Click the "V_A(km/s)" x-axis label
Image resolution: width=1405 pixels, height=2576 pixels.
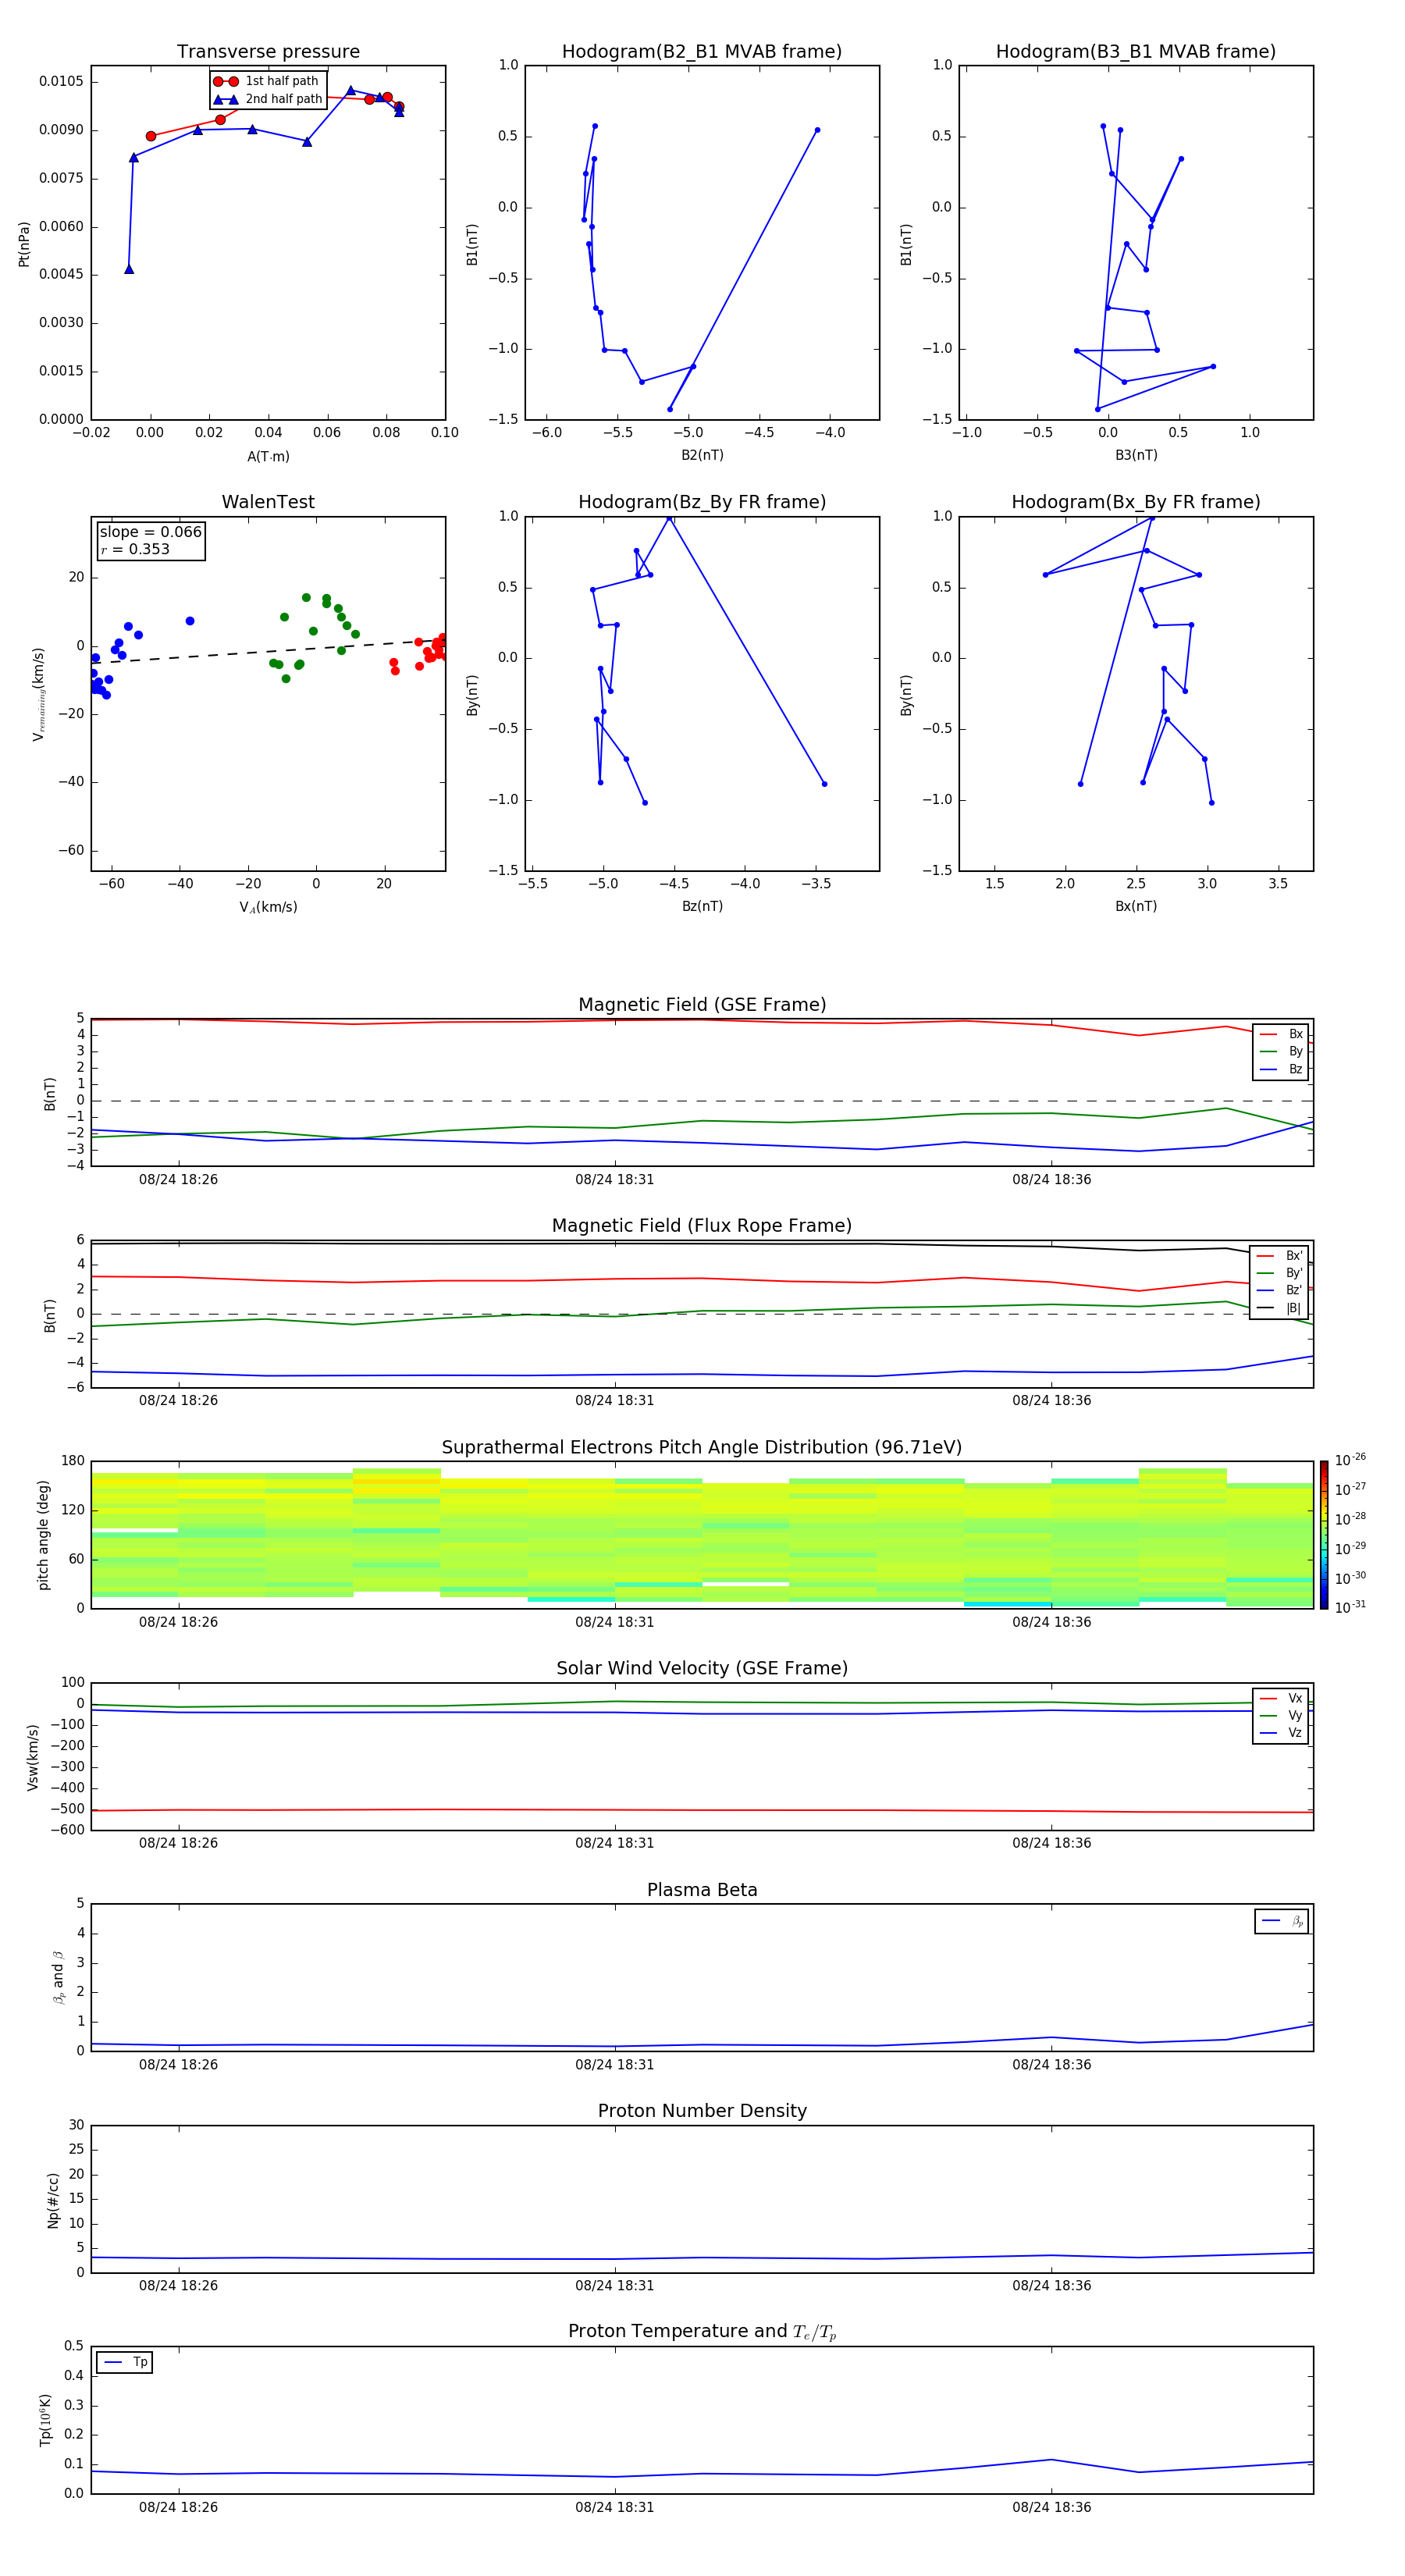click(268, 907)
